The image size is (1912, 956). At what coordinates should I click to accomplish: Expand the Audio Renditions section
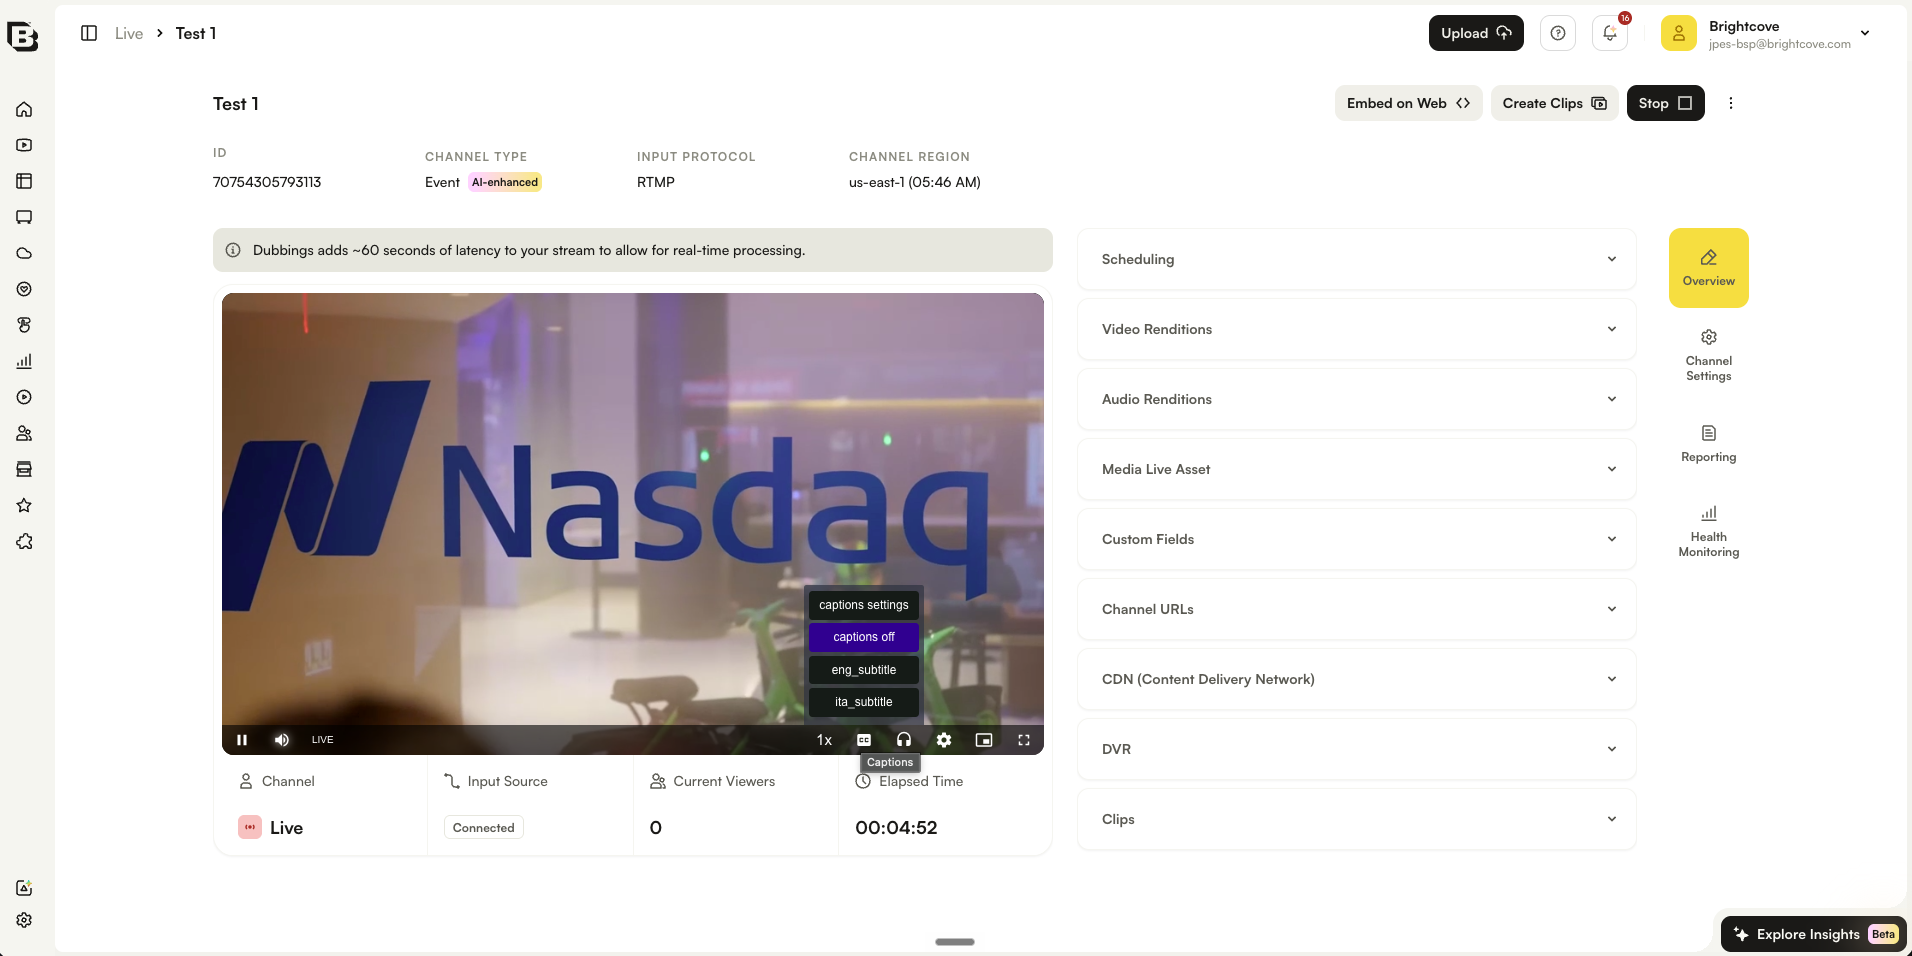1357,399
